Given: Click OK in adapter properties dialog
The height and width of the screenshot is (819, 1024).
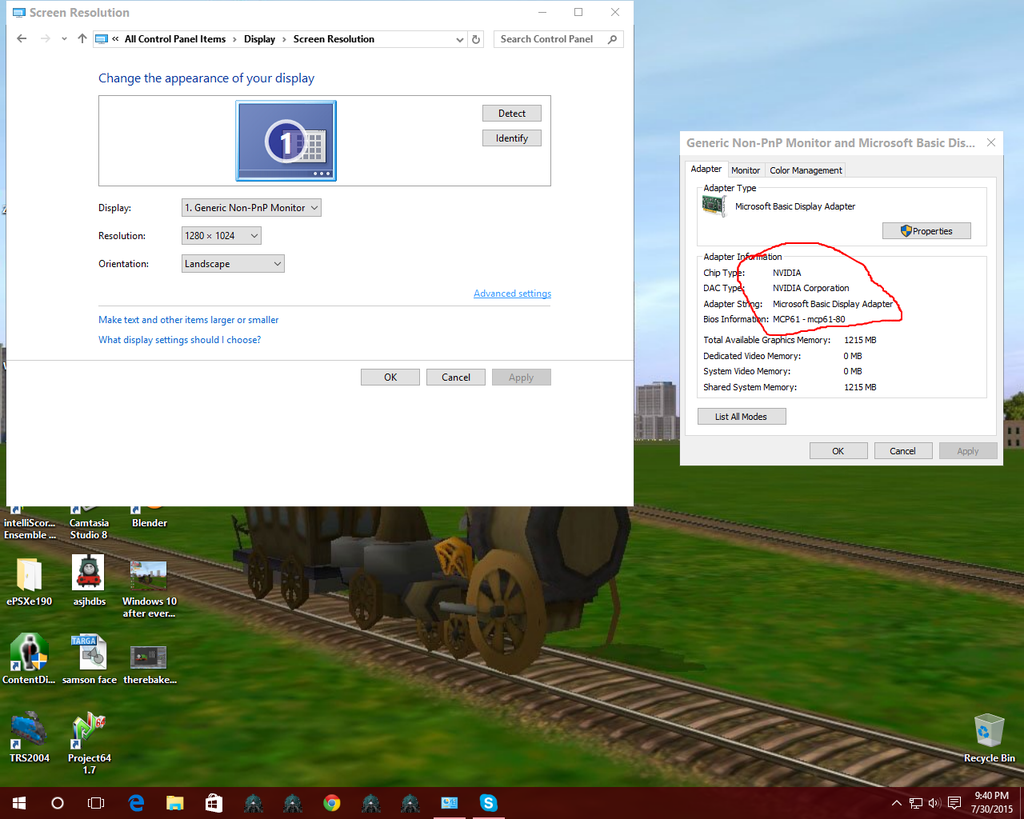Looking at the screenshot, I should (838, 451).
